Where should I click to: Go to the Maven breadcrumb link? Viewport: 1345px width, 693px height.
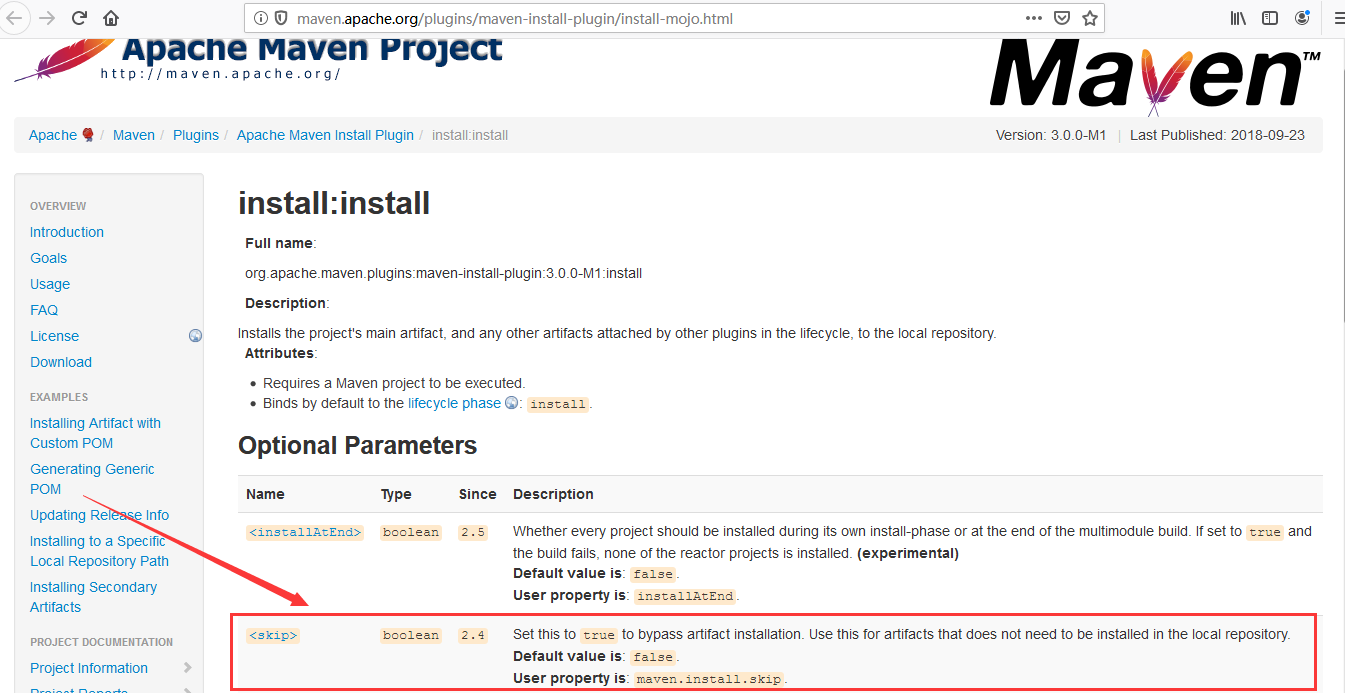(134, 135)
